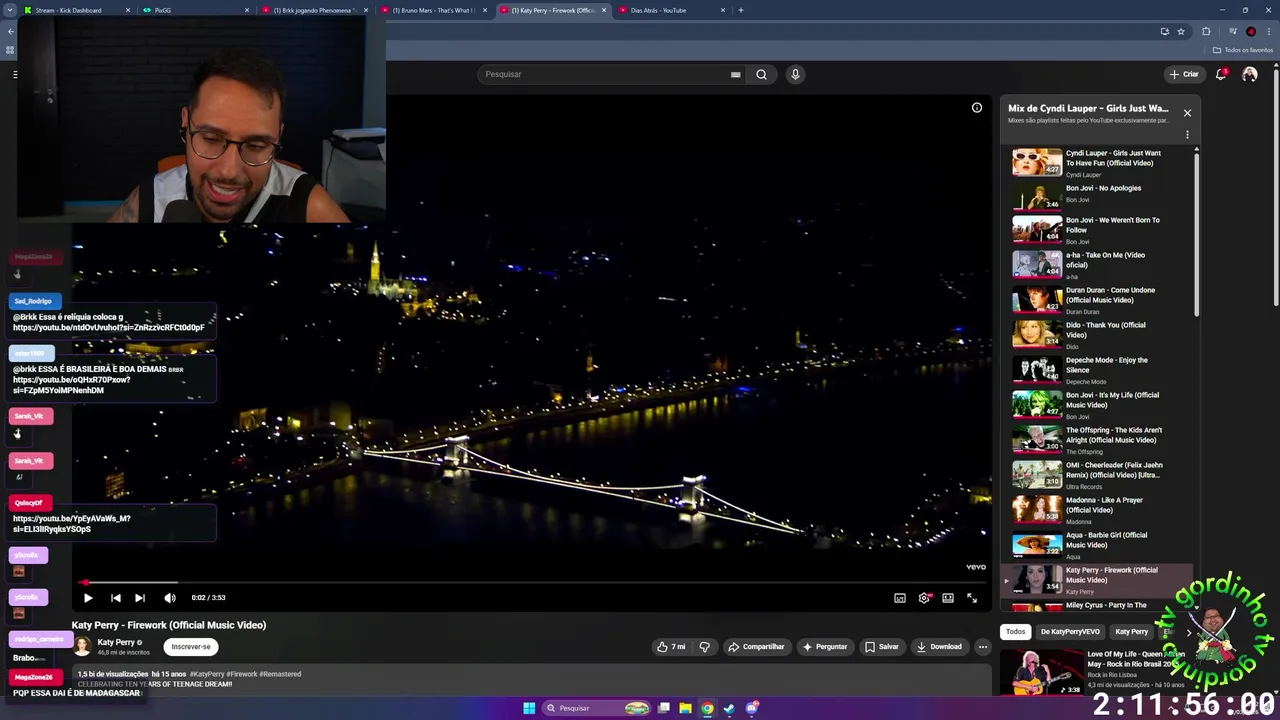Image resolution: width=1280 pixels, height=720 pixels.
Task: Select The Offspring - The Kids Aren't Alright
Action: pyautogui.click(x=1100, y=440)
